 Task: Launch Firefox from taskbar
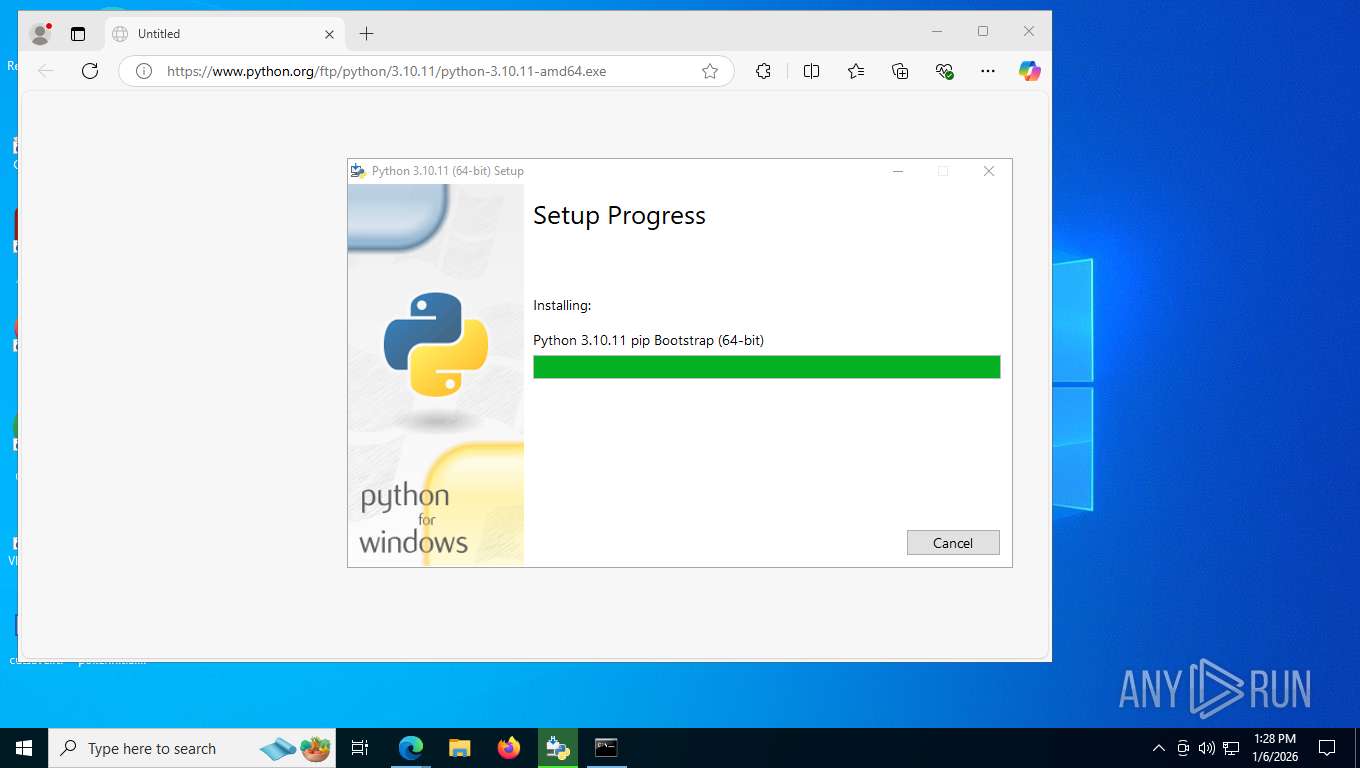[x=509, y=748]
